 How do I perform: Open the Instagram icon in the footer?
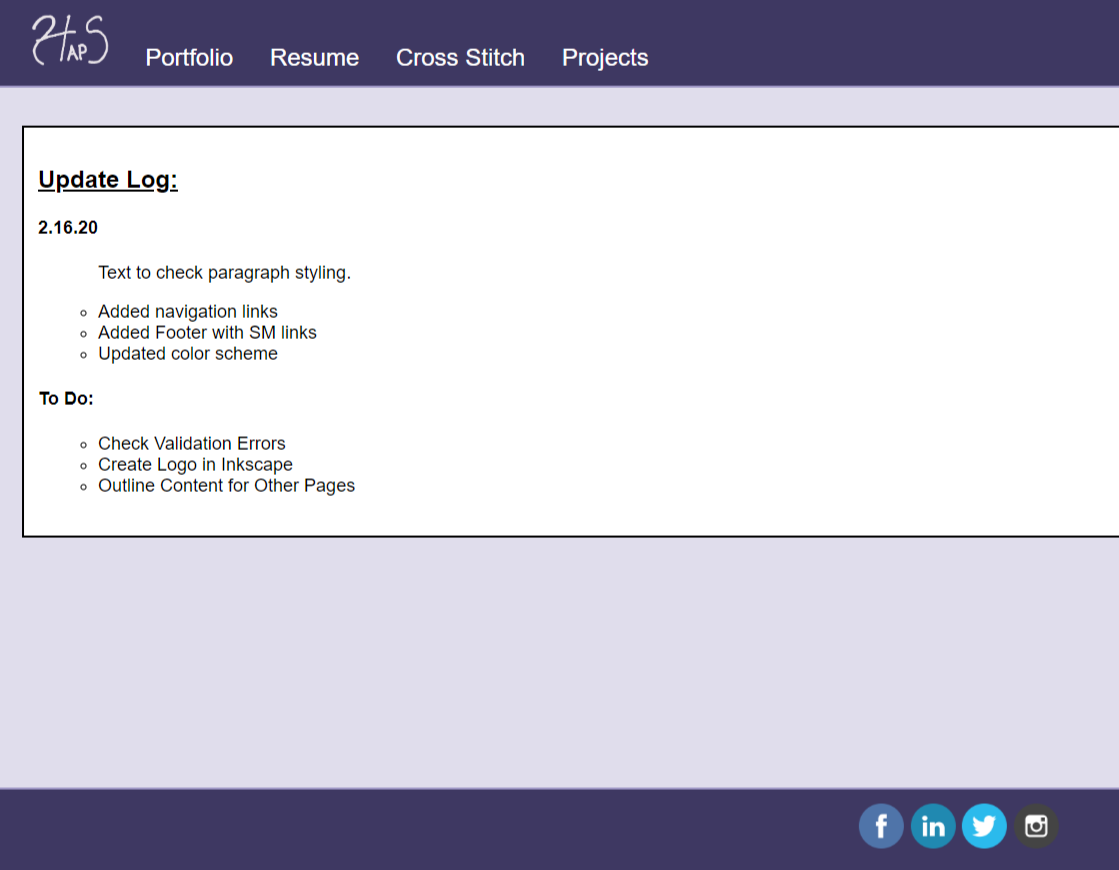[1036, 826]
